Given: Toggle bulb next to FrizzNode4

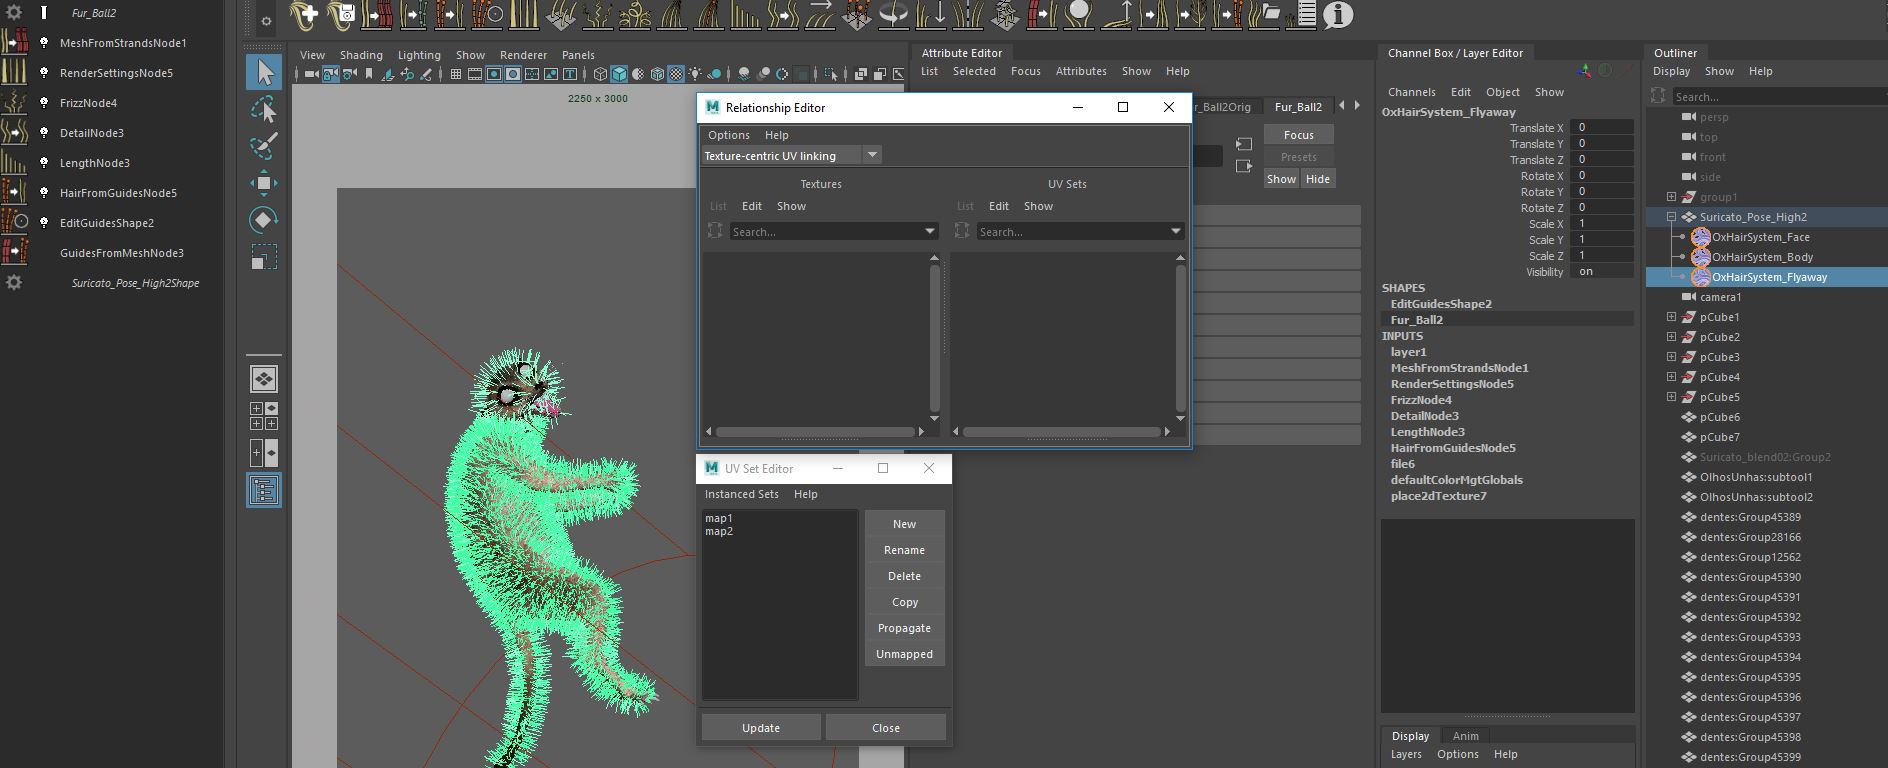Looking at the screenshot, I should pyautogui.click(x=44, y=103).
